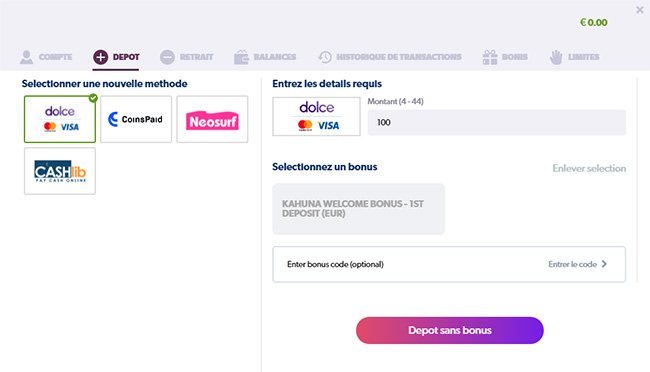This screenshot has height=372, width=650.
Task: Click Enlever selection link
Action: click(589, 168)
